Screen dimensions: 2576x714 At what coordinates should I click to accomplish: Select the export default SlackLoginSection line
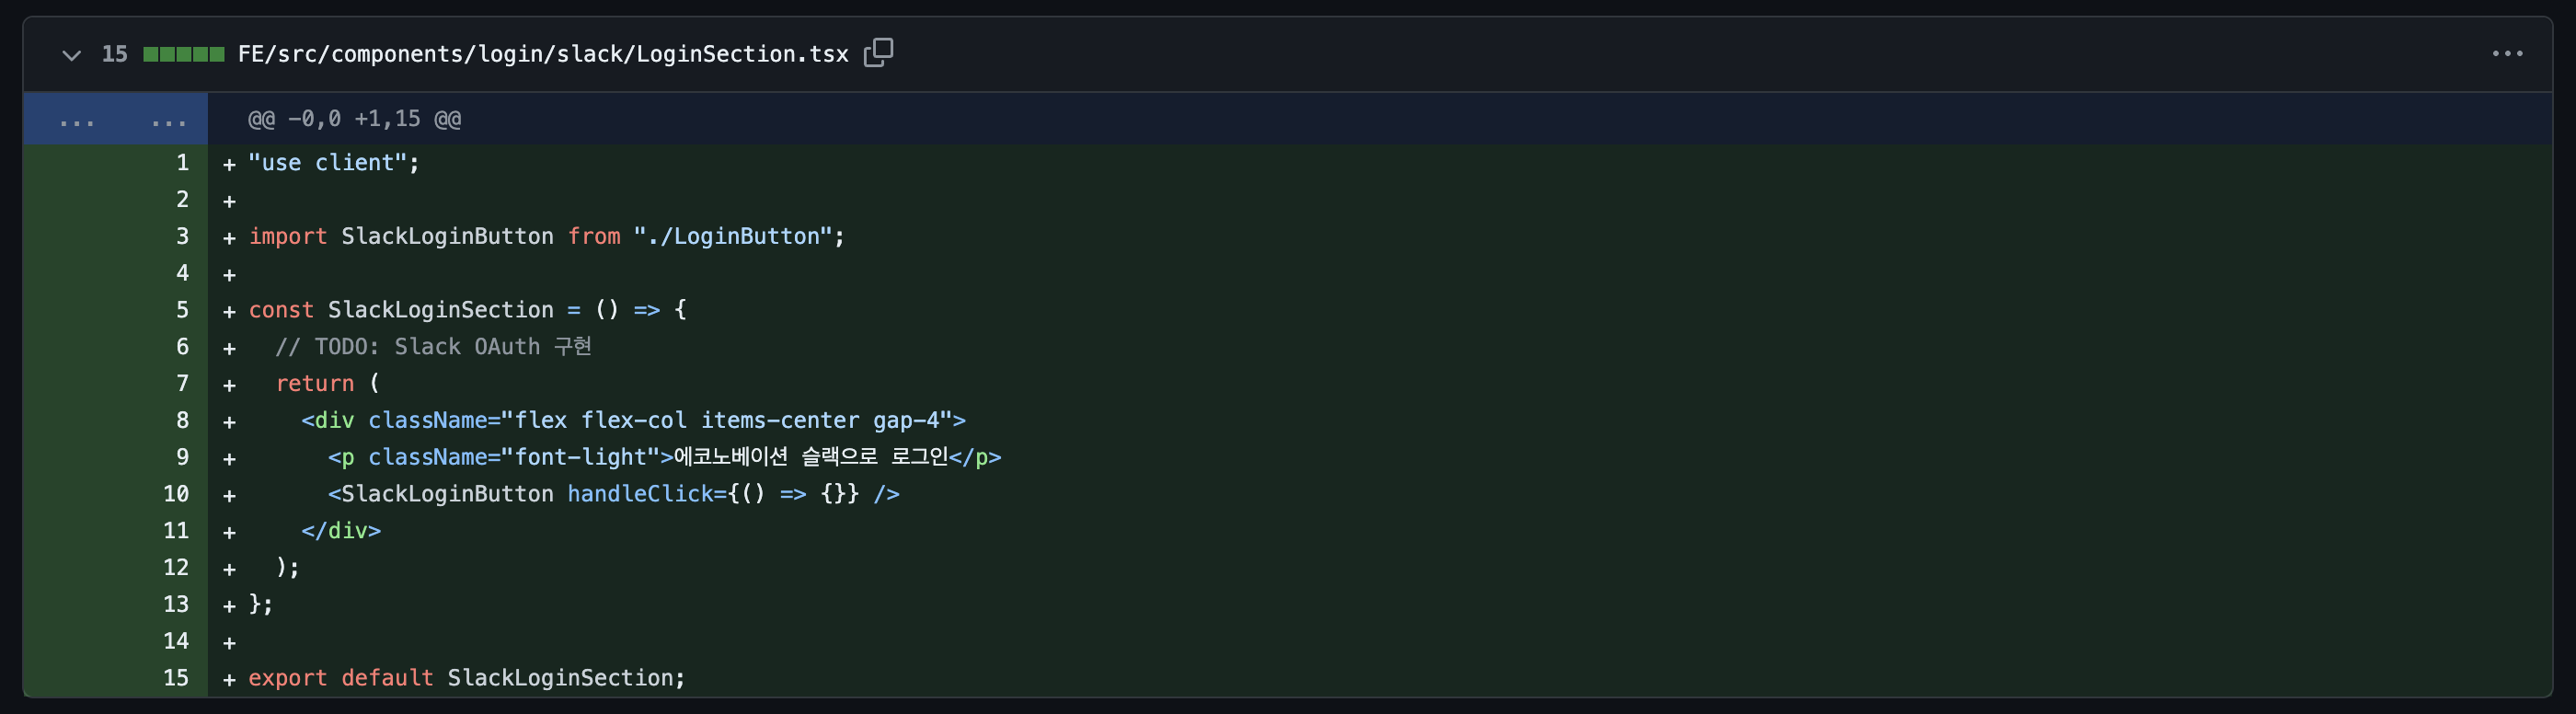click(466, 677)
